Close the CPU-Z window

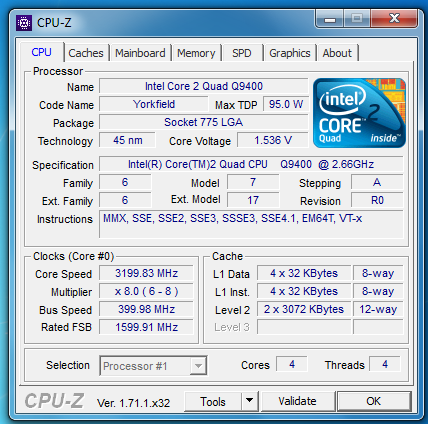[x=394, y=19]
